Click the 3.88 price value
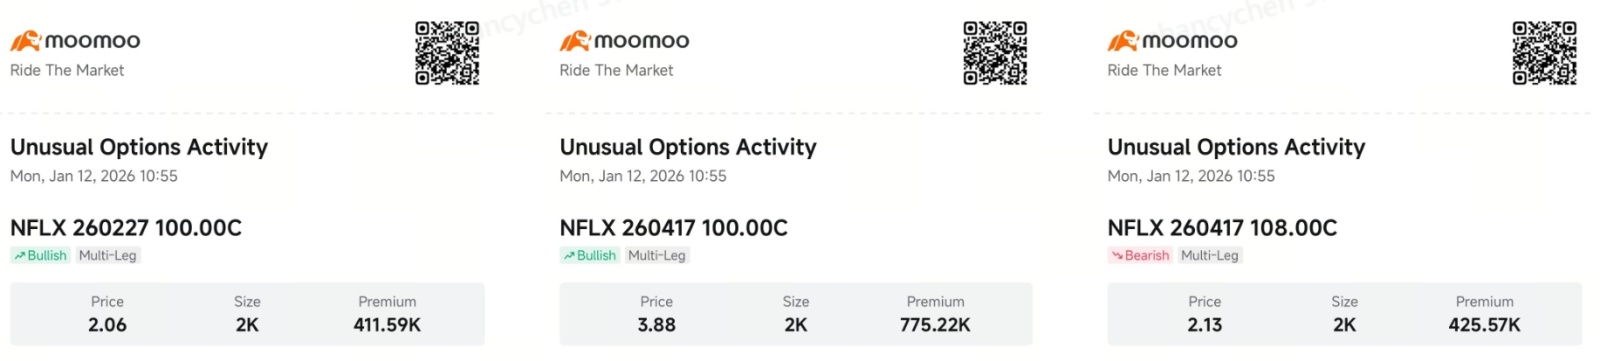This screenshot has width=1600, height=361. [657, 325]
